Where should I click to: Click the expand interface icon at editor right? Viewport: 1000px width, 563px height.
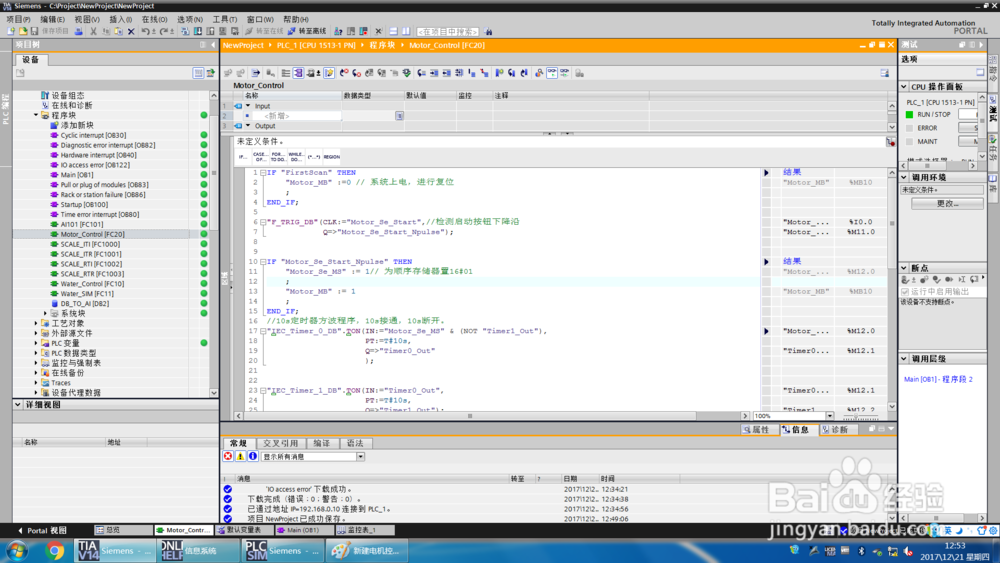[885, 73]
